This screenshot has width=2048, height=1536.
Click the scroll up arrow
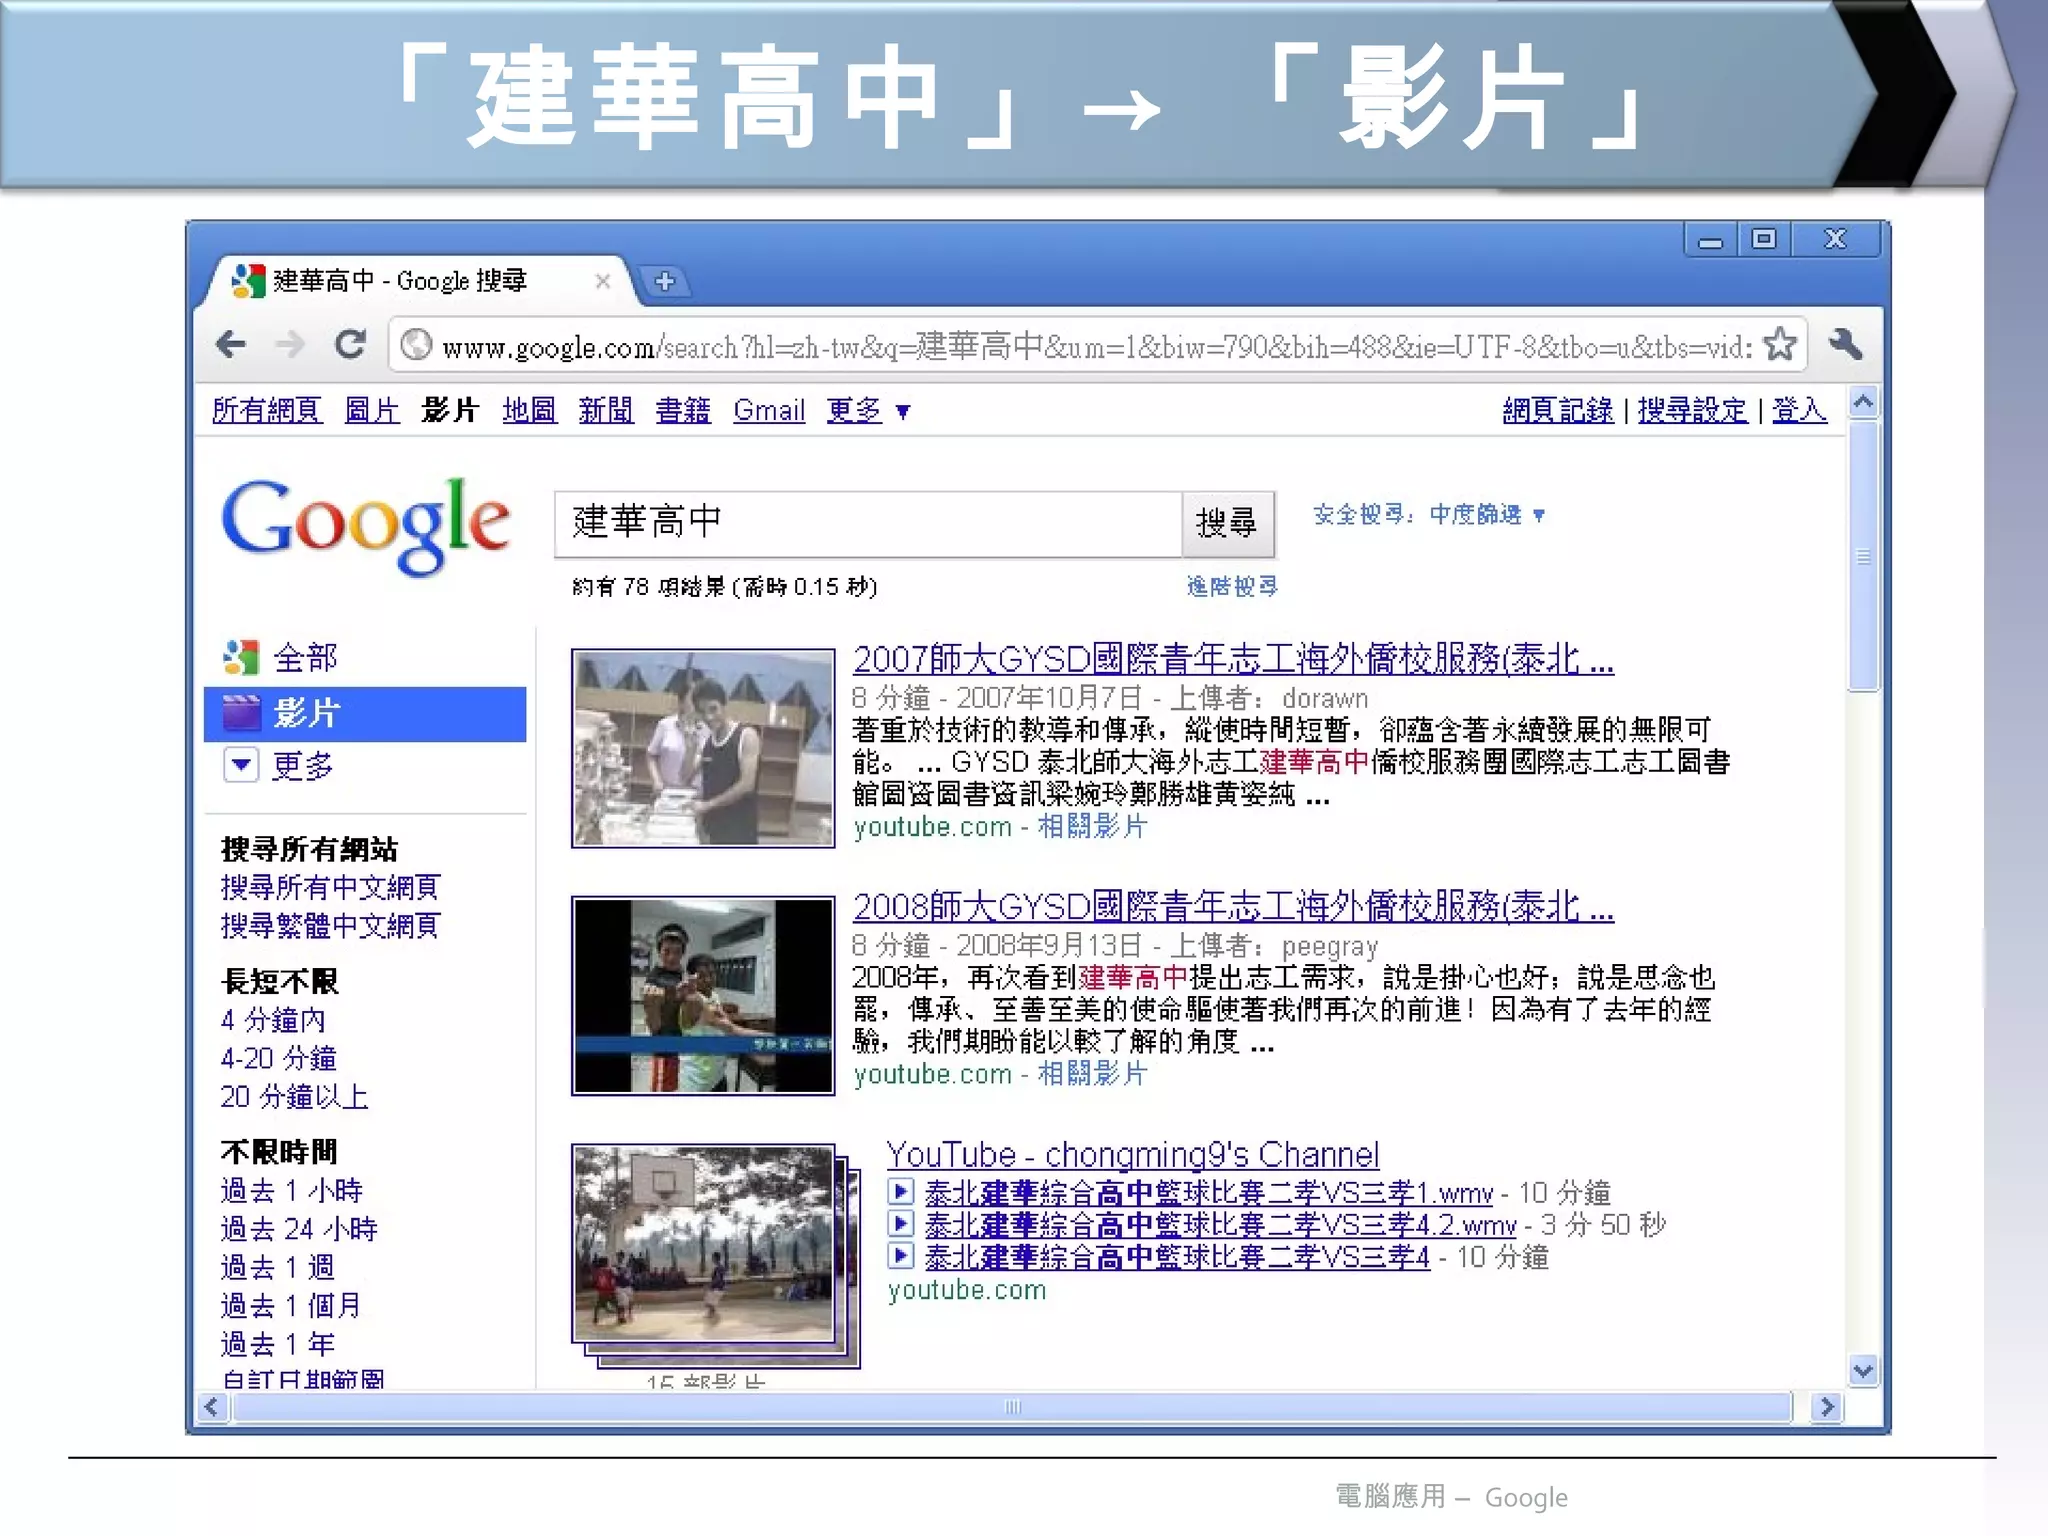click(1863, 403)
